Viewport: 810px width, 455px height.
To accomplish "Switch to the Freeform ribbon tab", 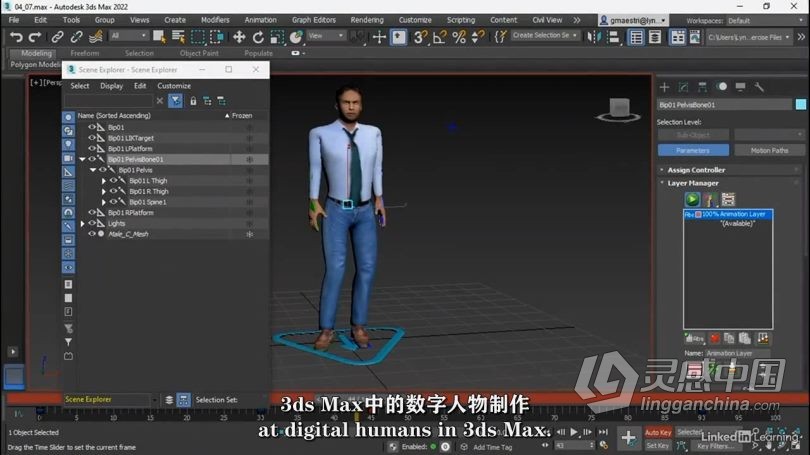I will (x=85, y=53).
